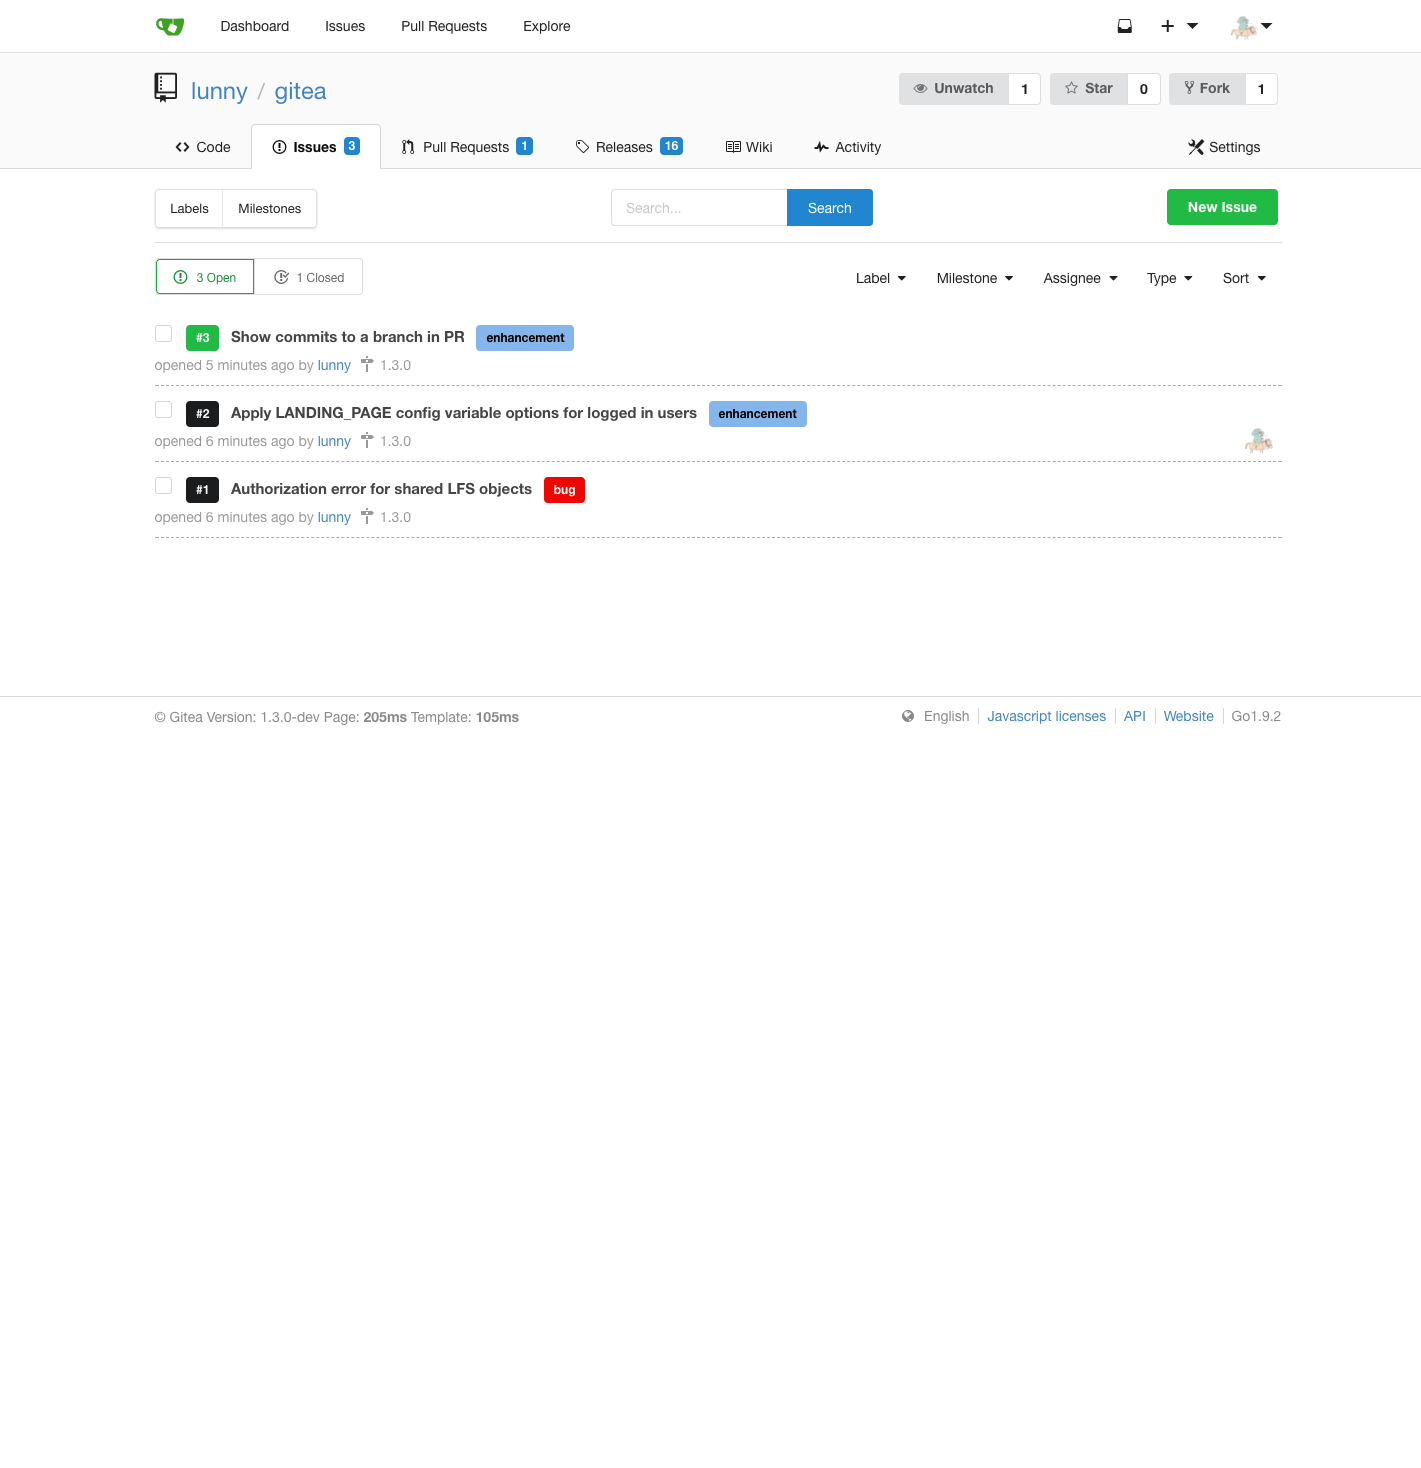Click the repository book icon
The width and height of the screenshot is (1421, 1468).
[166, 88]
